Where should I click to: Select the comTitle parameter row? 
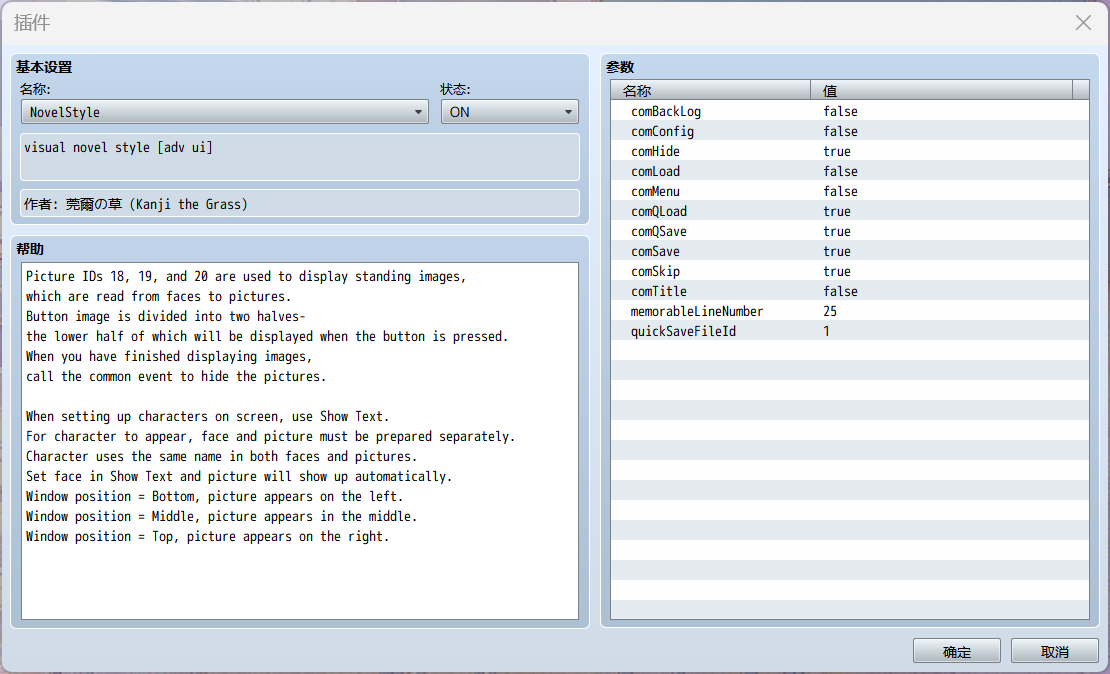point(849,291)
